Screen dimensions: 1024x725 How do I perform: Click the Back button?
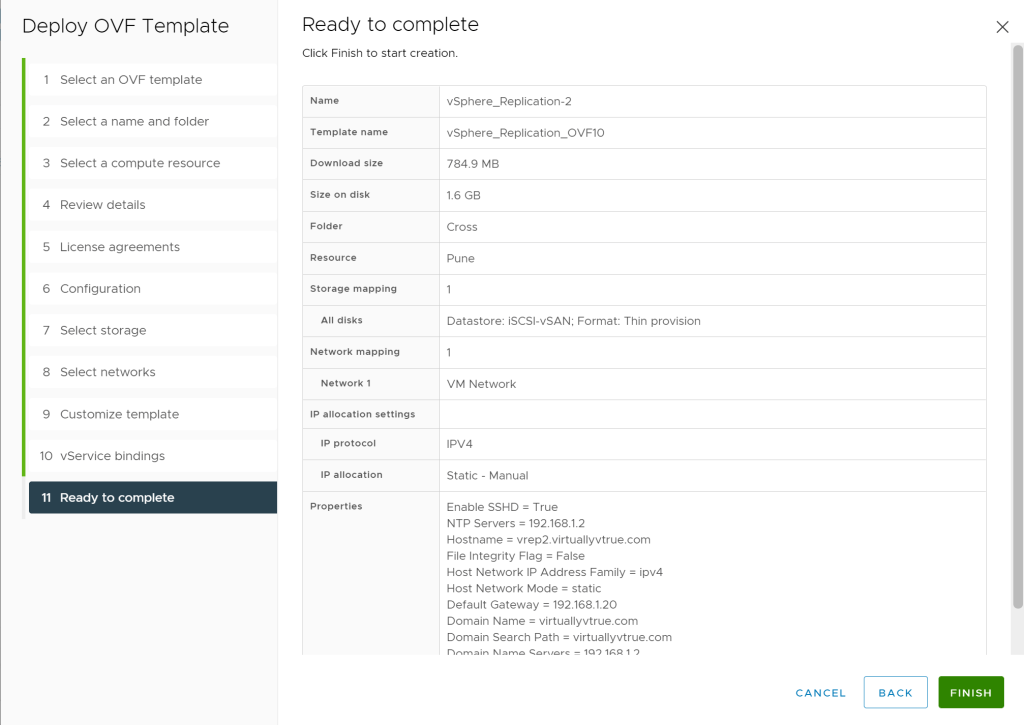[x=895, y=692]
